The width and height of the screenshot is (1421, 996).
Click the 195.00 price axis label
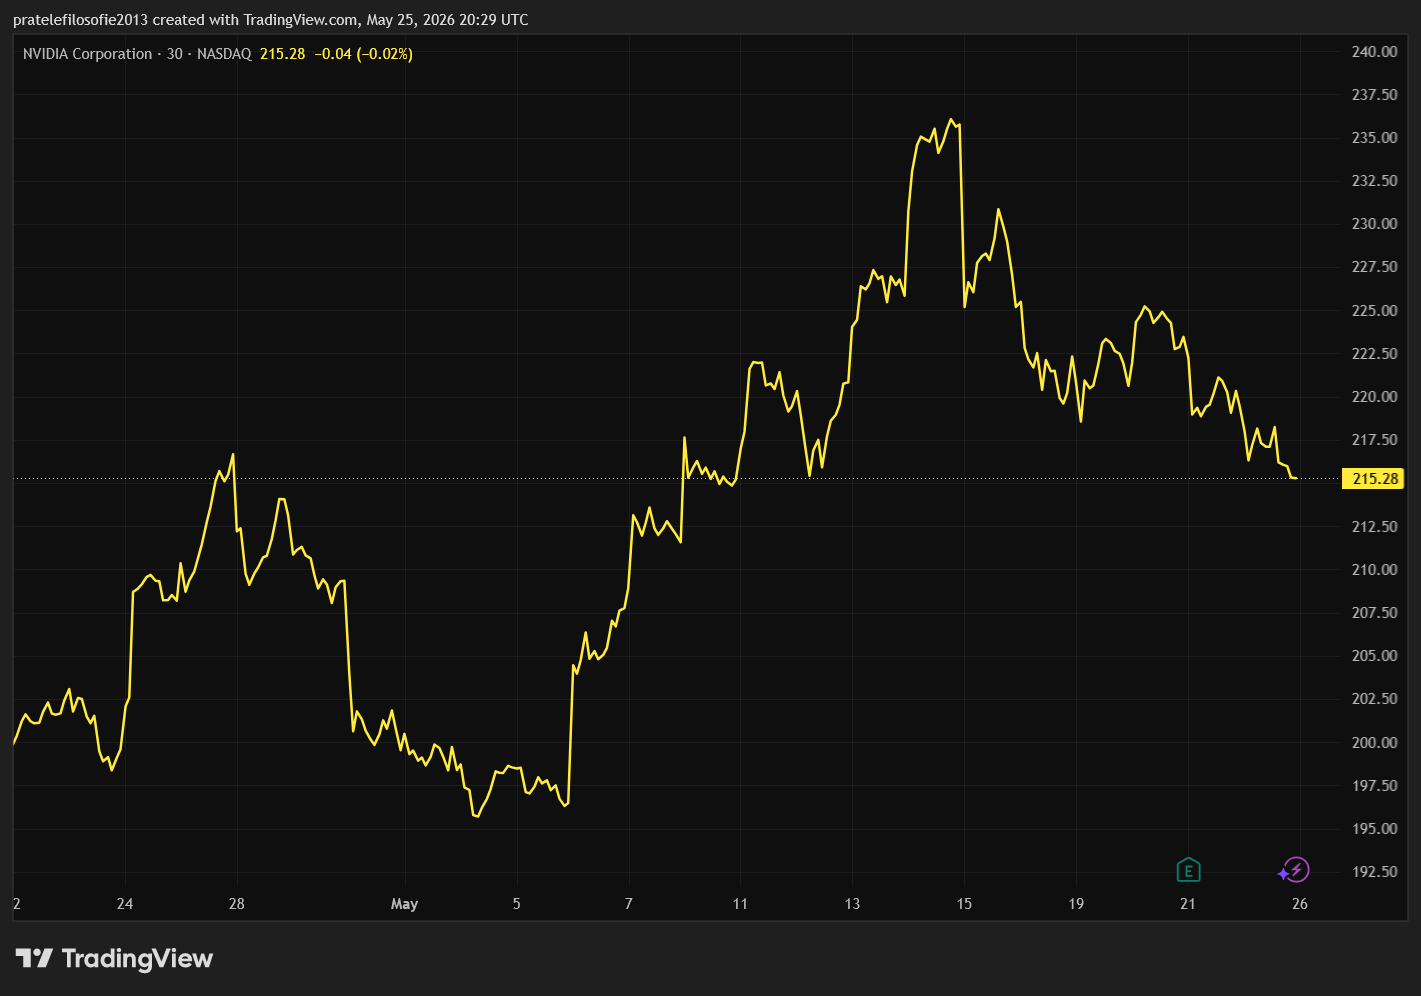[x=1375, y=829]
